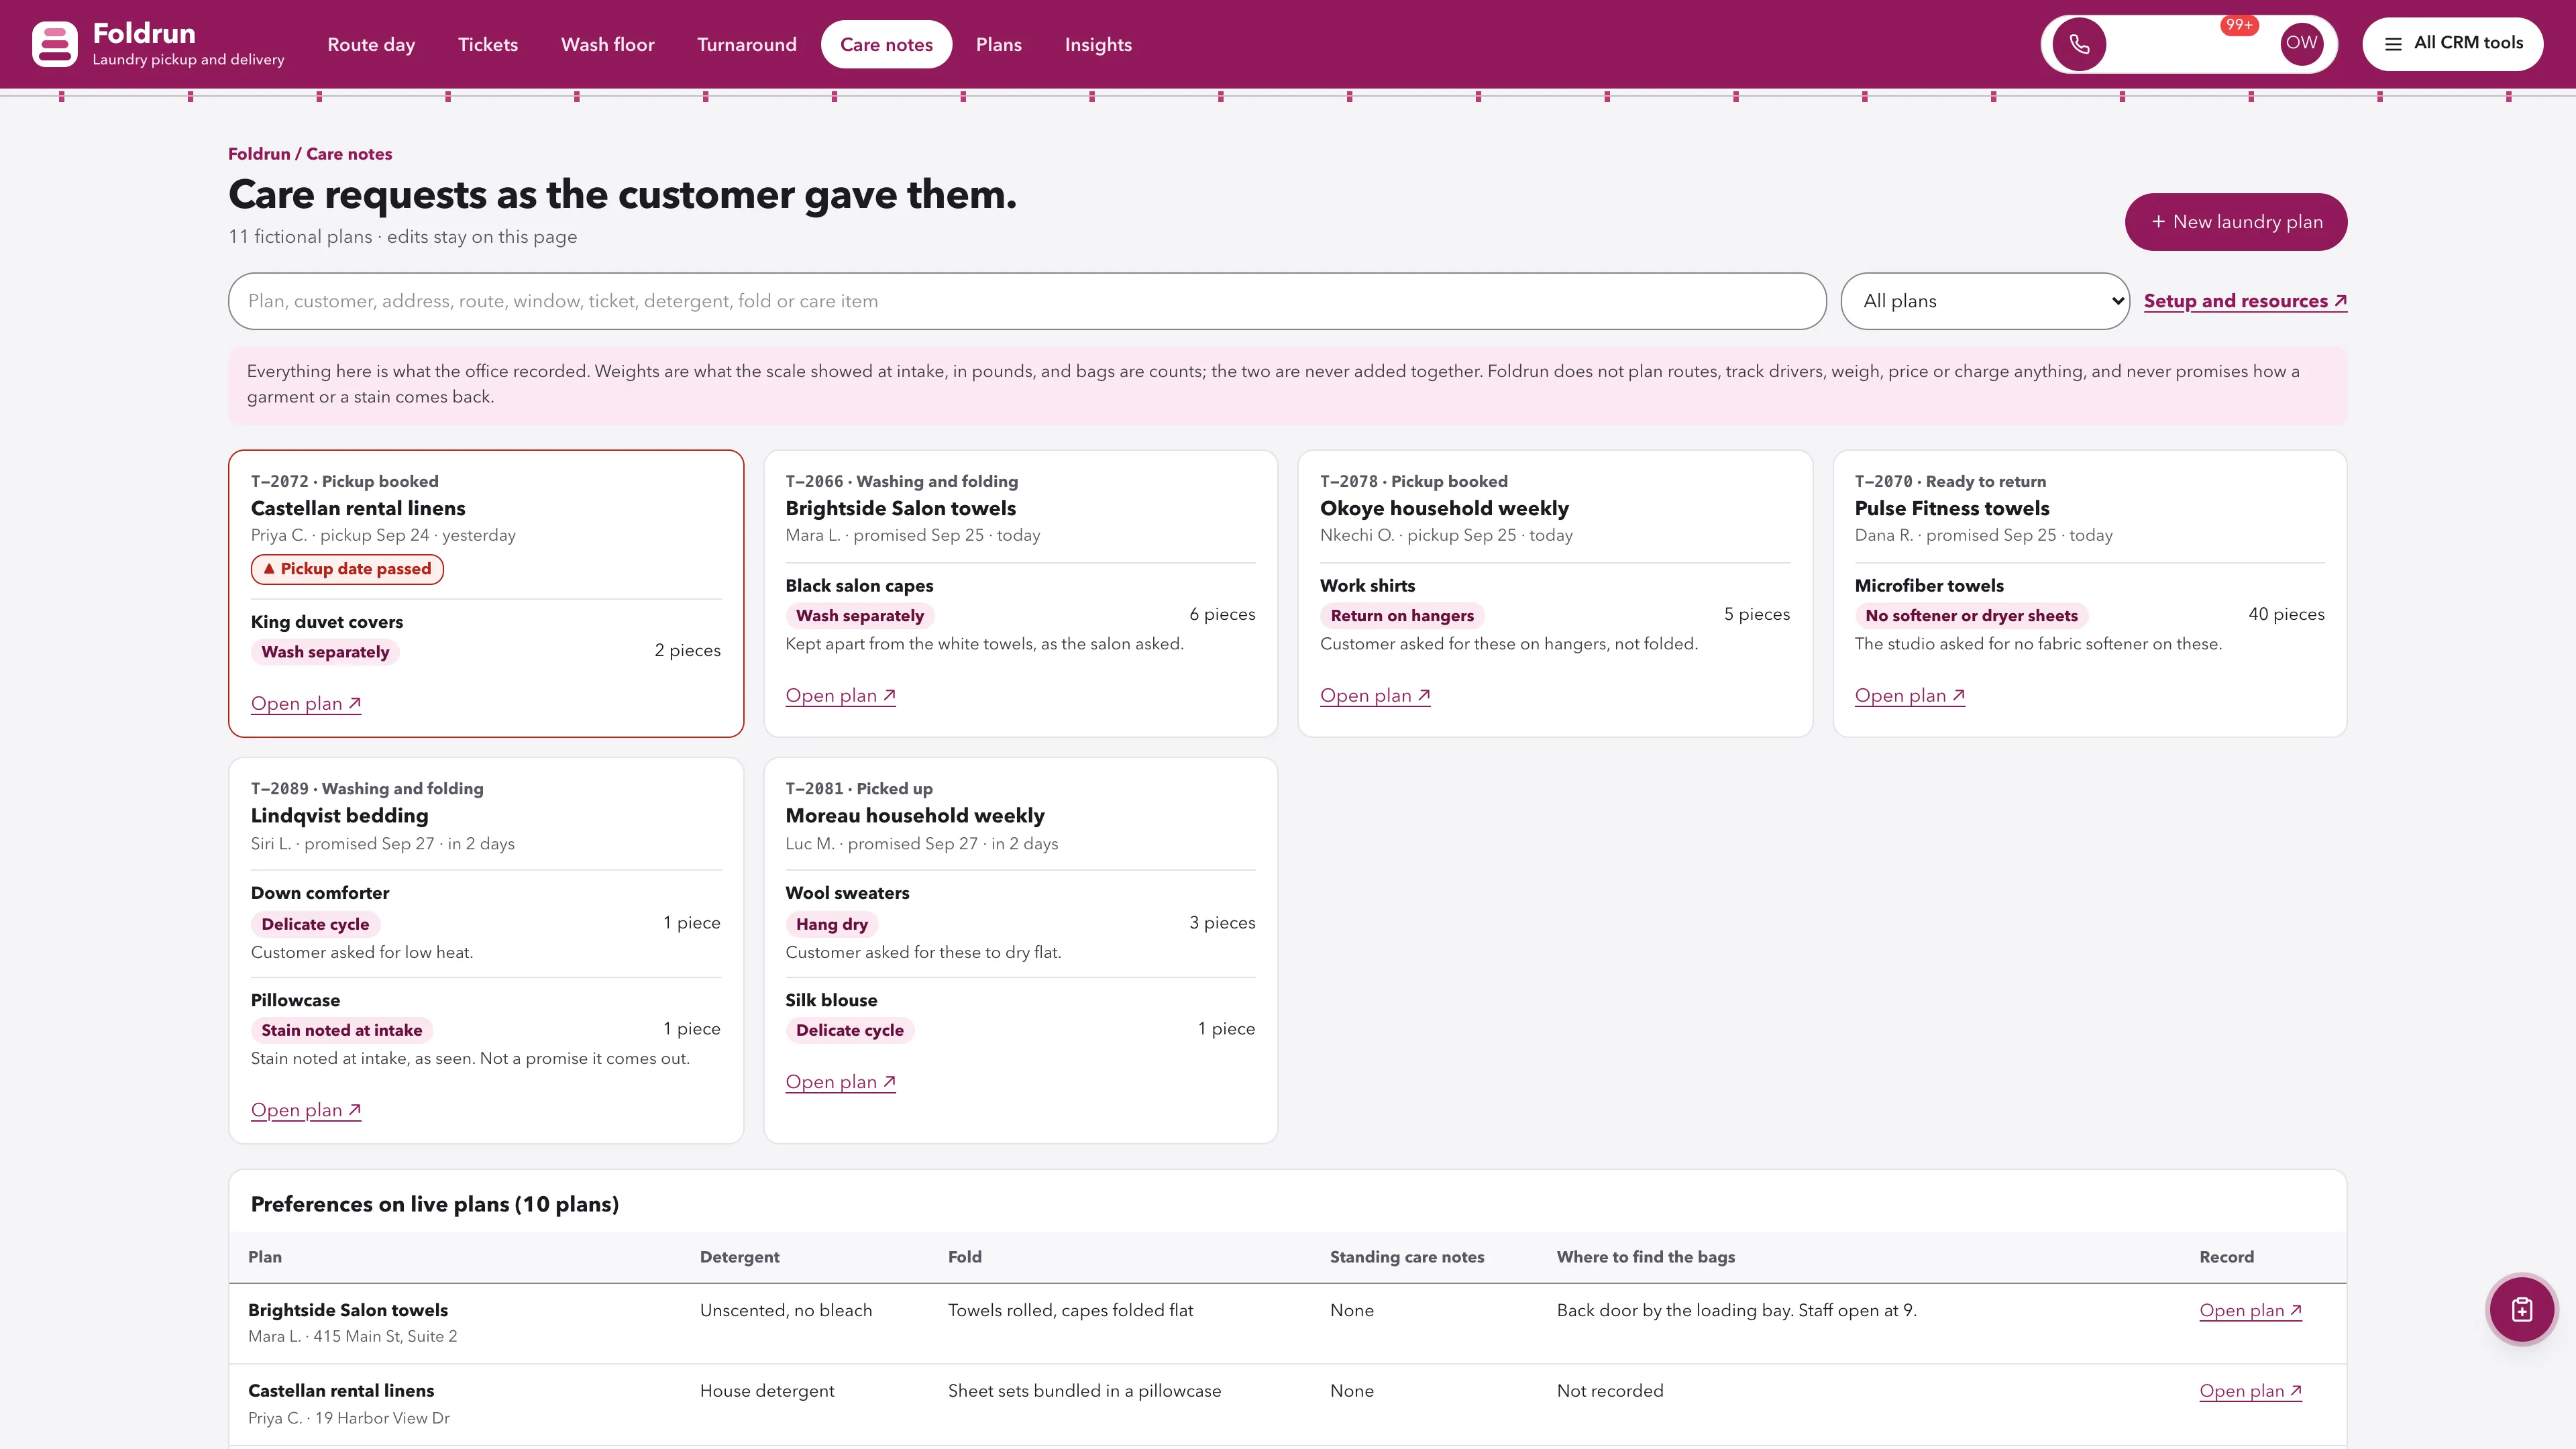Image resolution: width=2576 pixels, height=1449 pixels.
Task: Expand the All plans dropdown
Action: coord(1985,301)
